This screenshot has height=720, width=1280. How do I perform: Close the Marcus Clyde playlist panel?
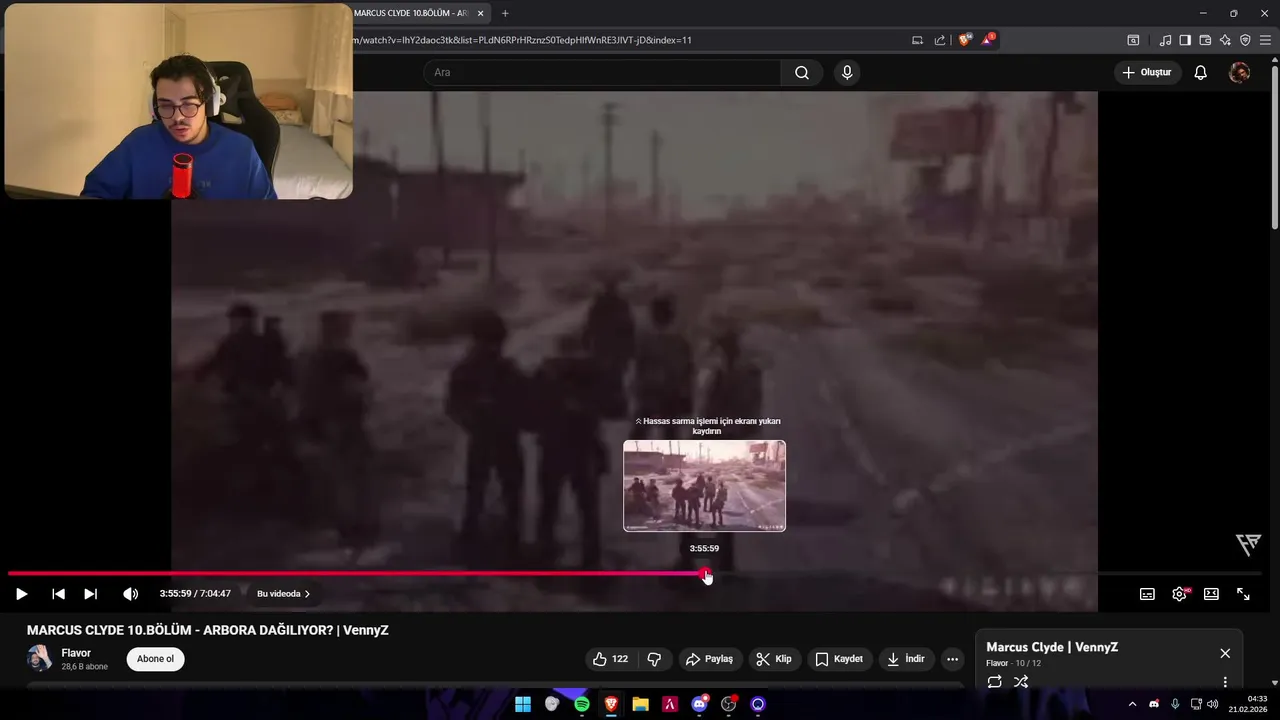point(1225,653)
